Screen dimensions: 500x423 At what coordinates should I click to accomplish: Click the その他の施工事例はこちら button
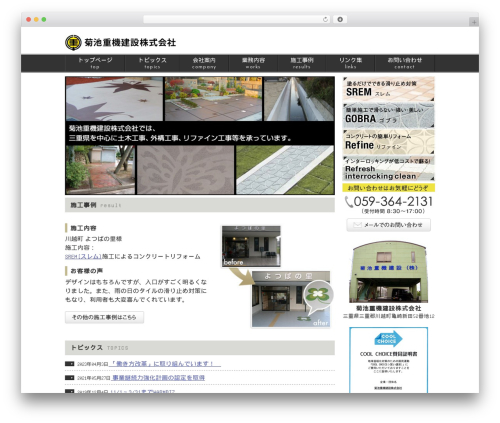104,317
